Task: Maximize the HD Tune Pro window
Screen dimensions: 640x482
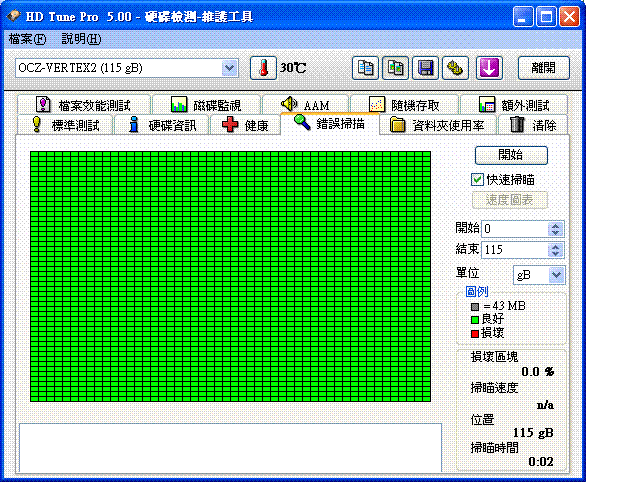Action: point(546,17)
